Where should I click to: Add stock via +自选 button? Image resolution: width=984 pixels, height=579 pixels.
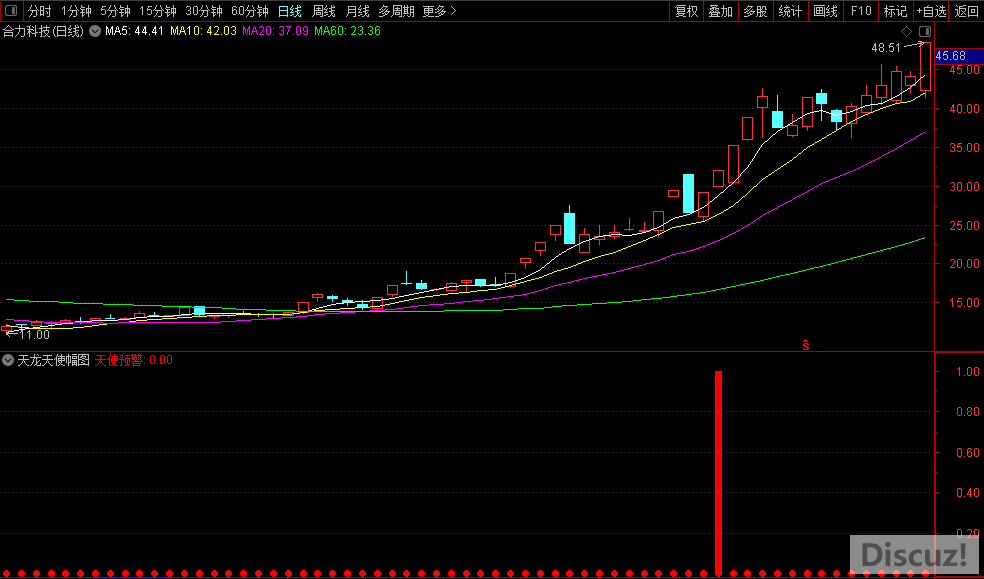[x=930, y=11]
